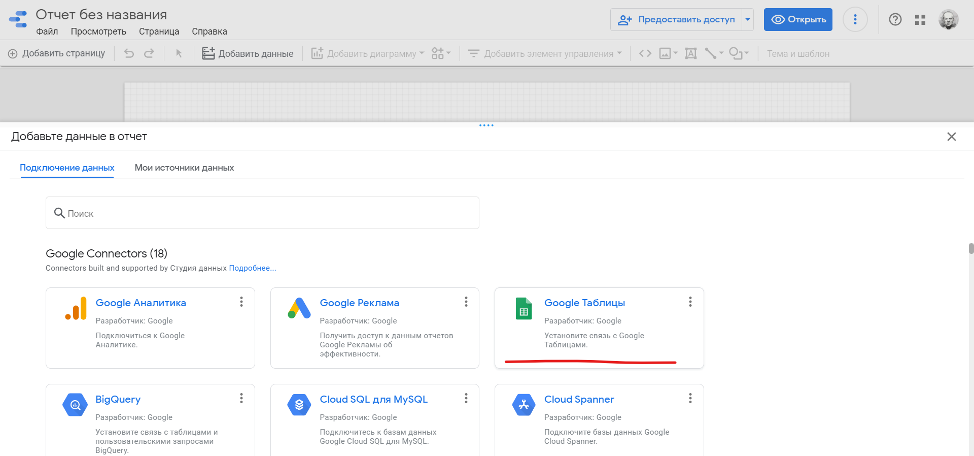Click the Data Studio logo icon
This screenshot has height=456, width=974.
18,19
